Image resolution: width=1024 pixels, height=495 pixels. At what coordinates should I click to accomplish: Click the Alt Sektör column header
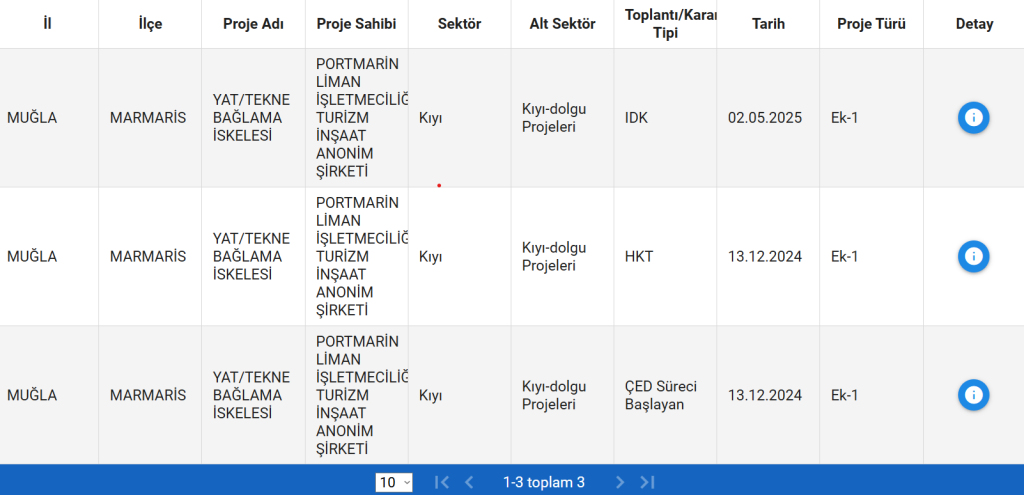click(x=562, y=24)
